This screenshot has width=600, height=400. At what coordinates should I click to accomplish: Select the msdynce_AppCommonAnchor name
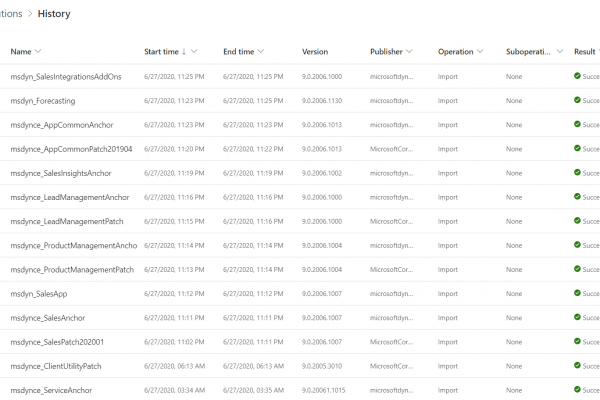[62, 125]
